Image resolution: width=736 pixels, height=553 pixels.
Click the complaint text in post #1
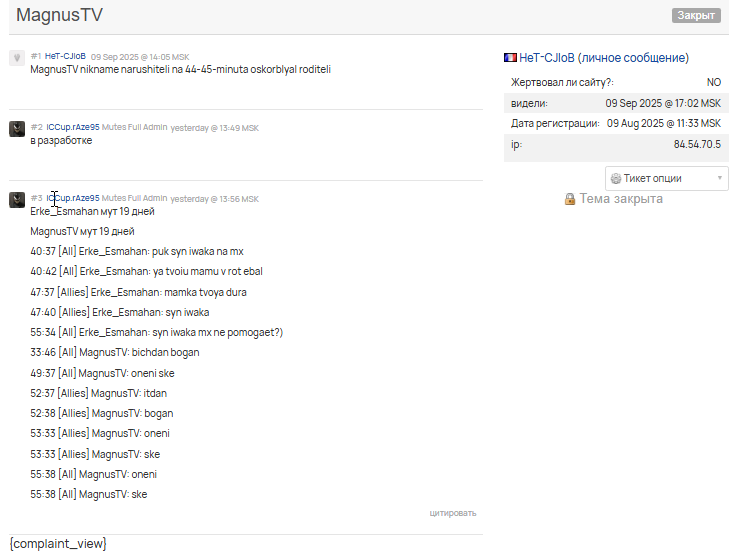click(x=181, y=69)
